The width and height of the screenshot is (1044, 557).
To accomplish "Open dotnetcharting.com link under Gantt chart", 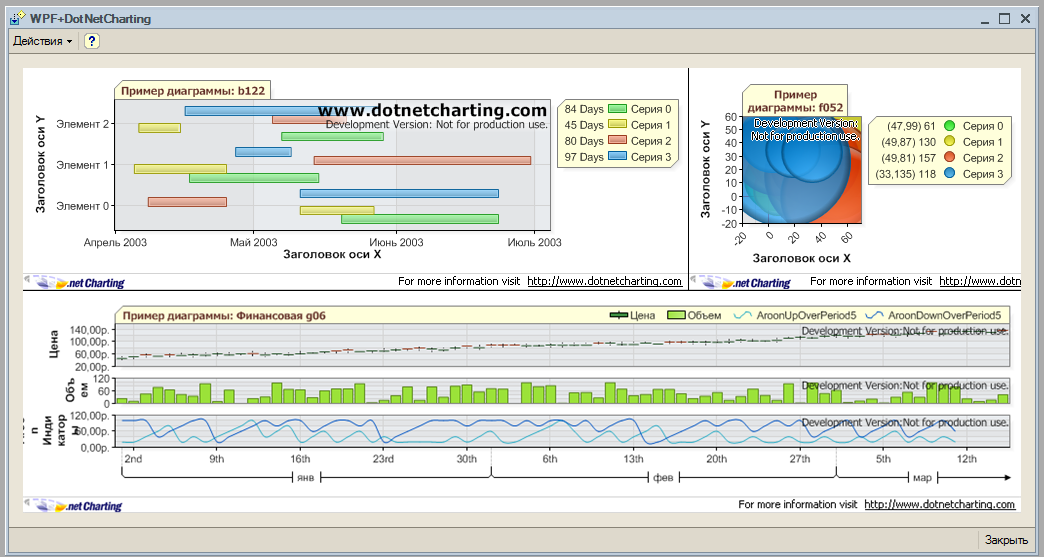I will (604, 282).
